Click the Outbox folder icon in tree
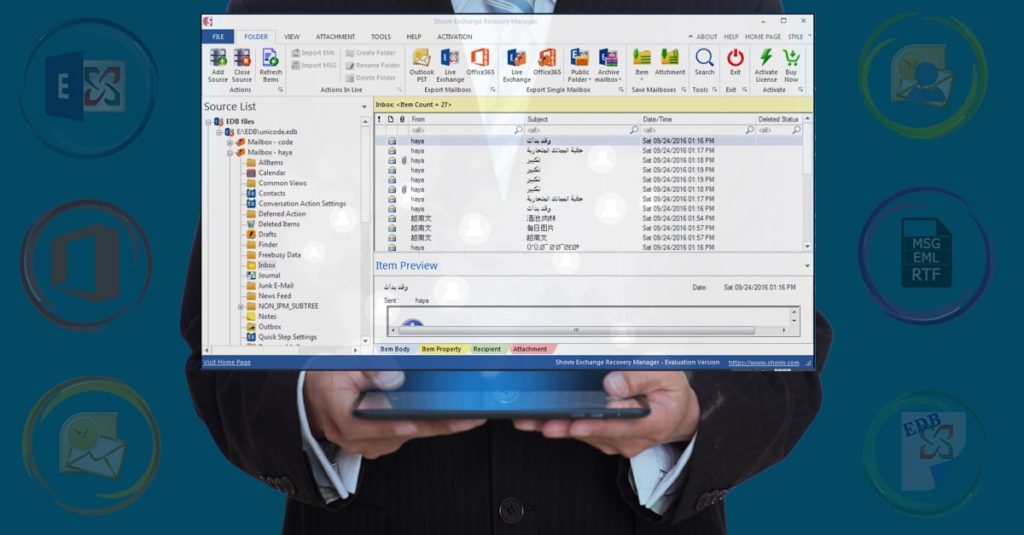1024x535 pixels. (x=251, y=327)
